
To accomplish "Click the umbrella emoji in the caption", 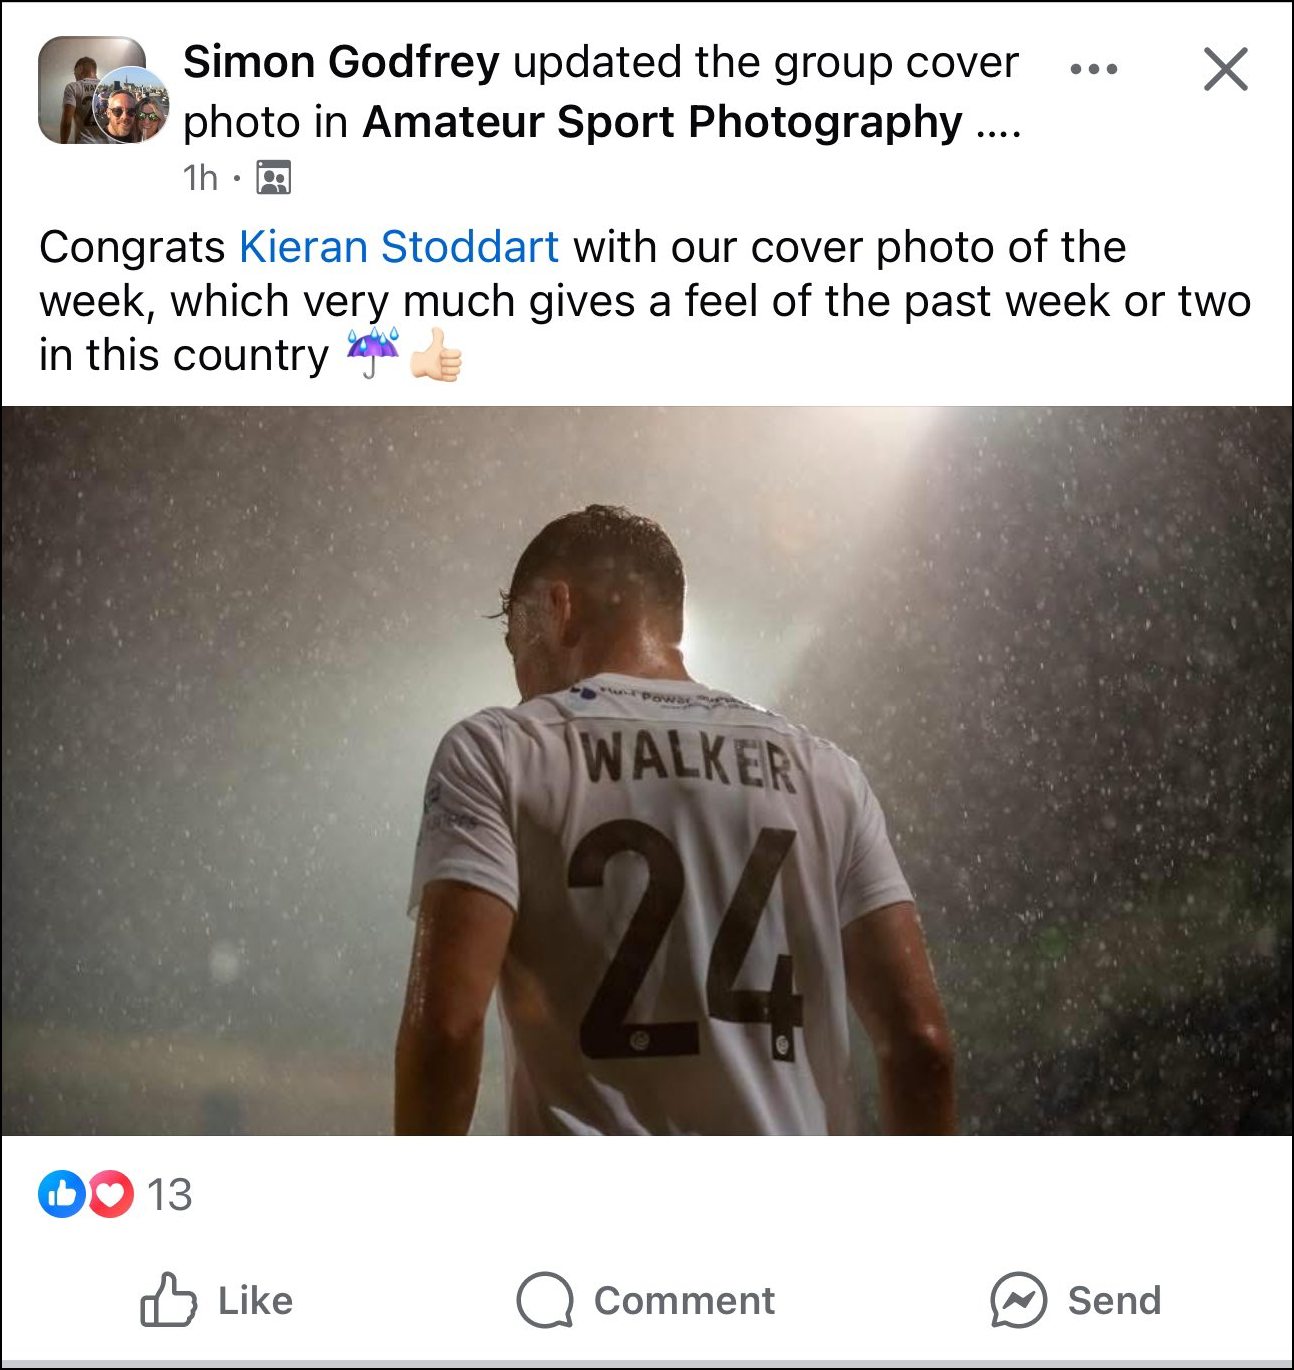I will pyautogui.click(x=373, y=355).
